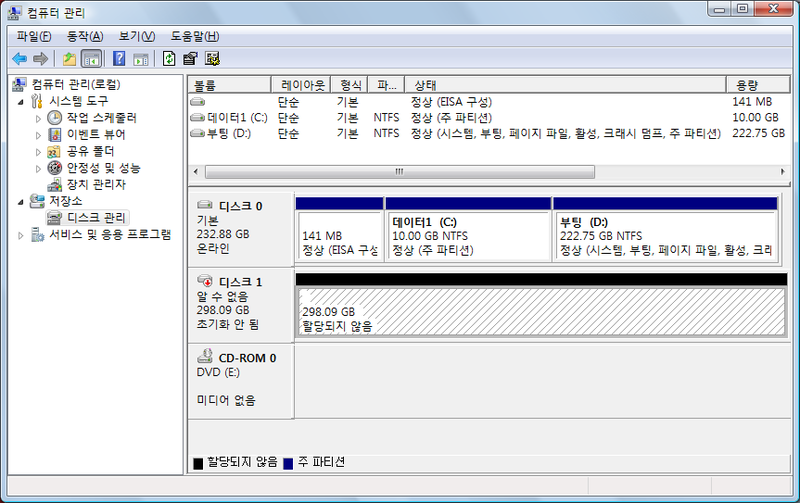Open the 보기(V) menu

136,36
